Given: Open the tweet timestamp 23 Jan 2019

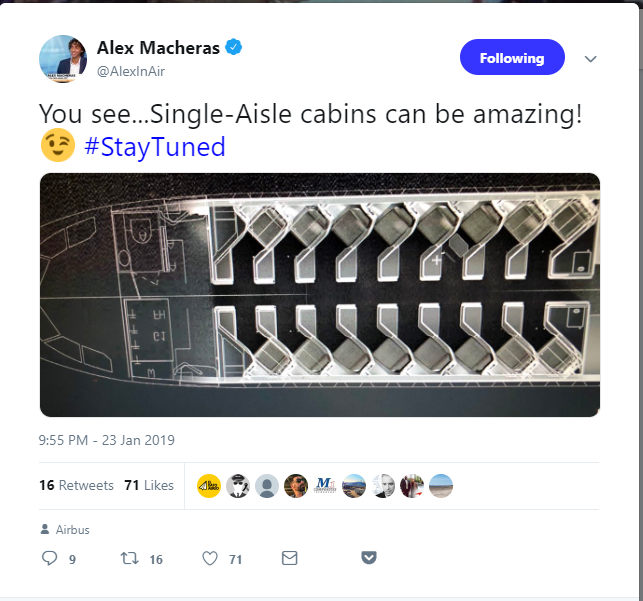Looking at the screenshot, I should (x=107, y=440).
